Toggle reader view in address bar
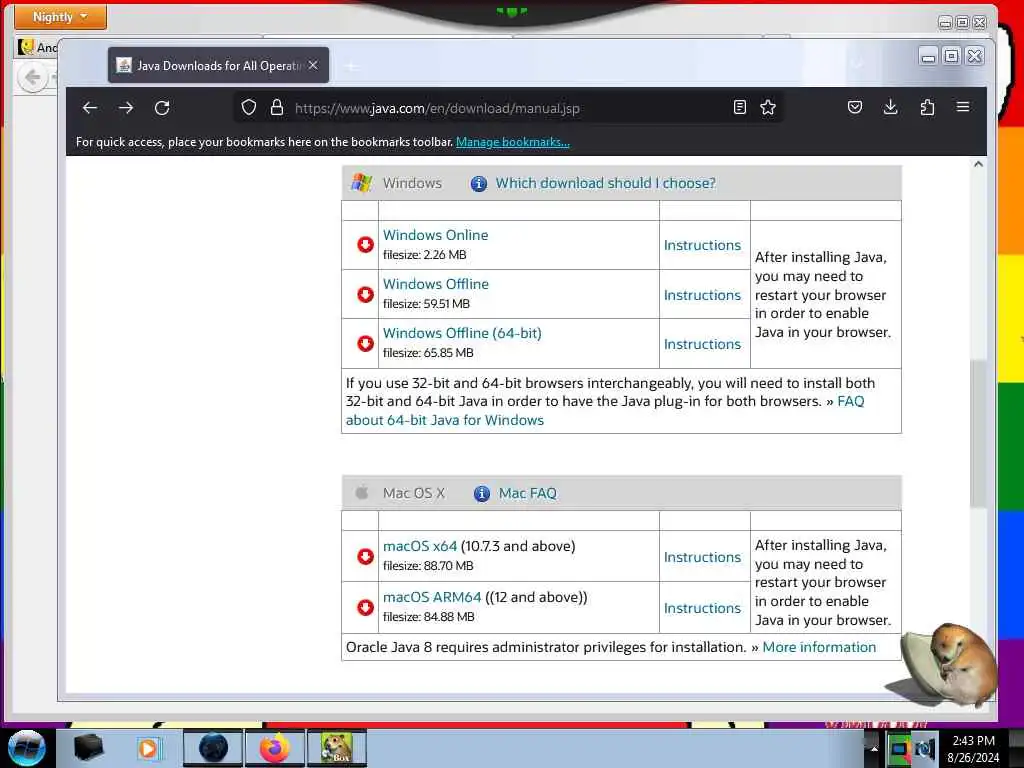Image resolution: width=1024 pixels, height=768 pixels. [x=739, y=108]
